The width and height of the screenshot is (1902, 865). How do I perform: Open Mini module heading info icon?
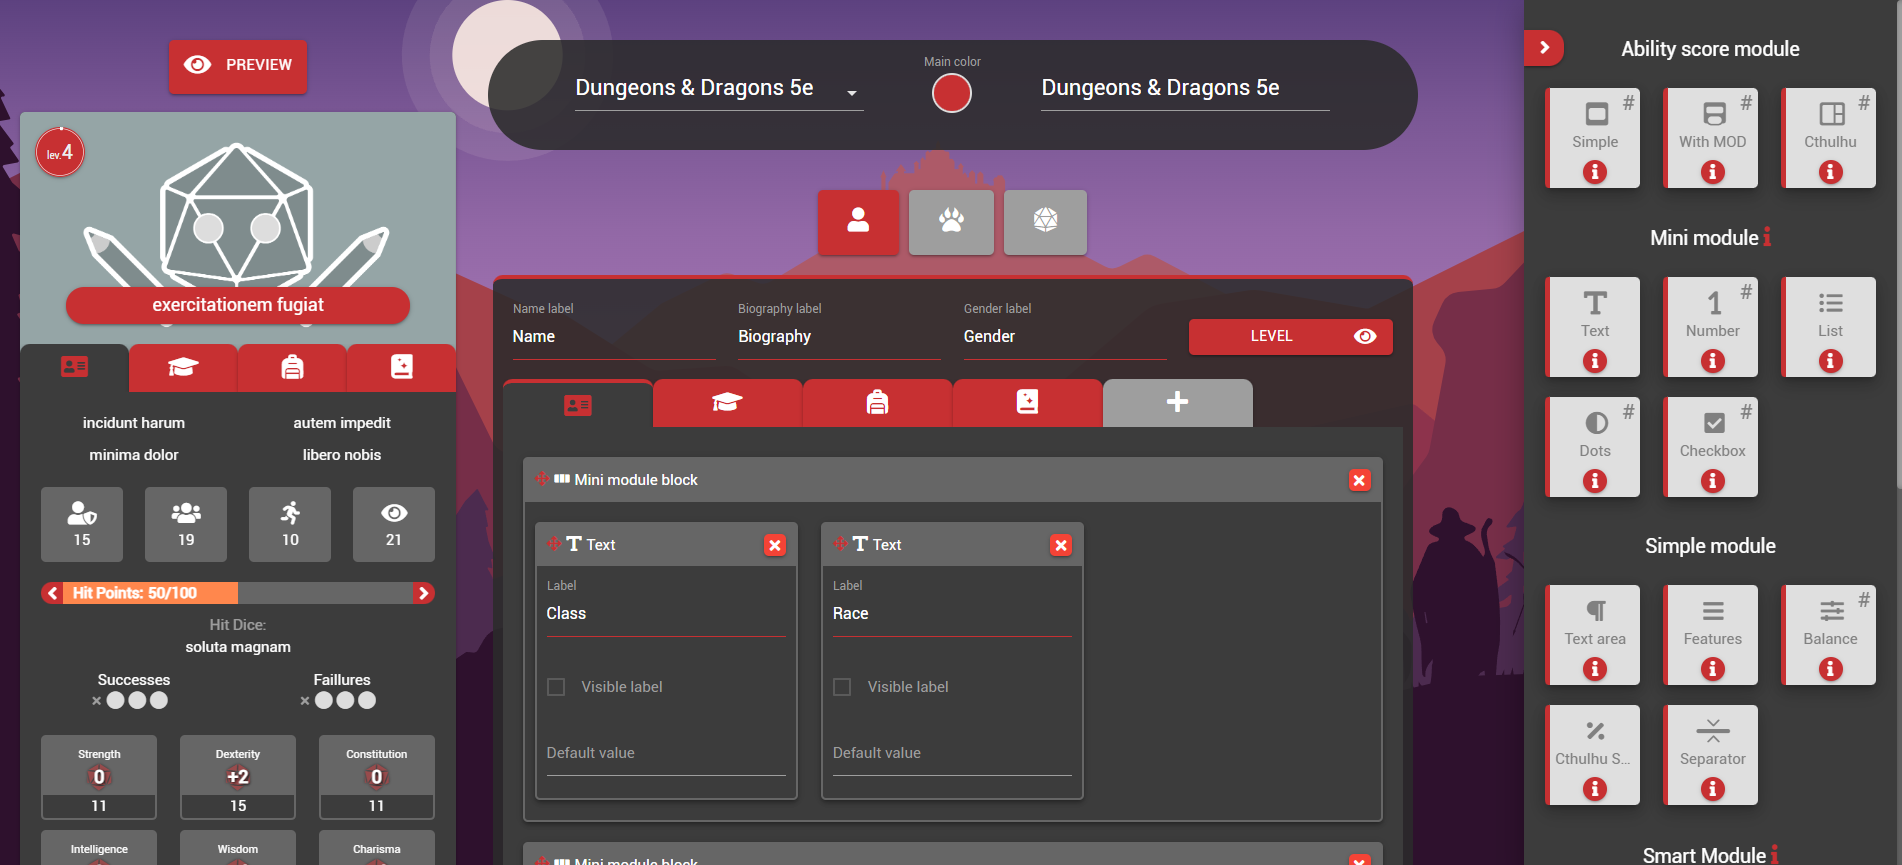coord(1767,237)
